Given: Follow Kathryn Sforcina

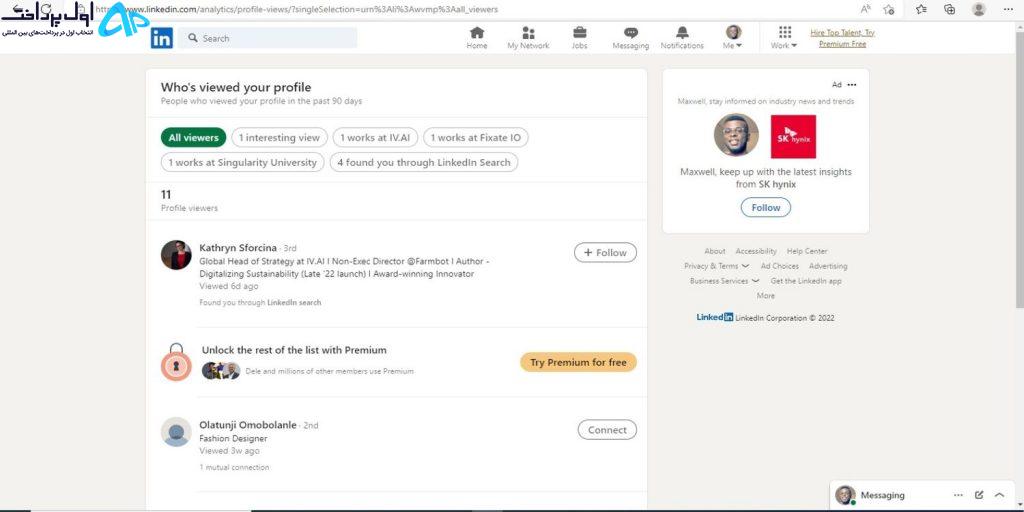Looking at the screenshot, I should coord(605,252).
